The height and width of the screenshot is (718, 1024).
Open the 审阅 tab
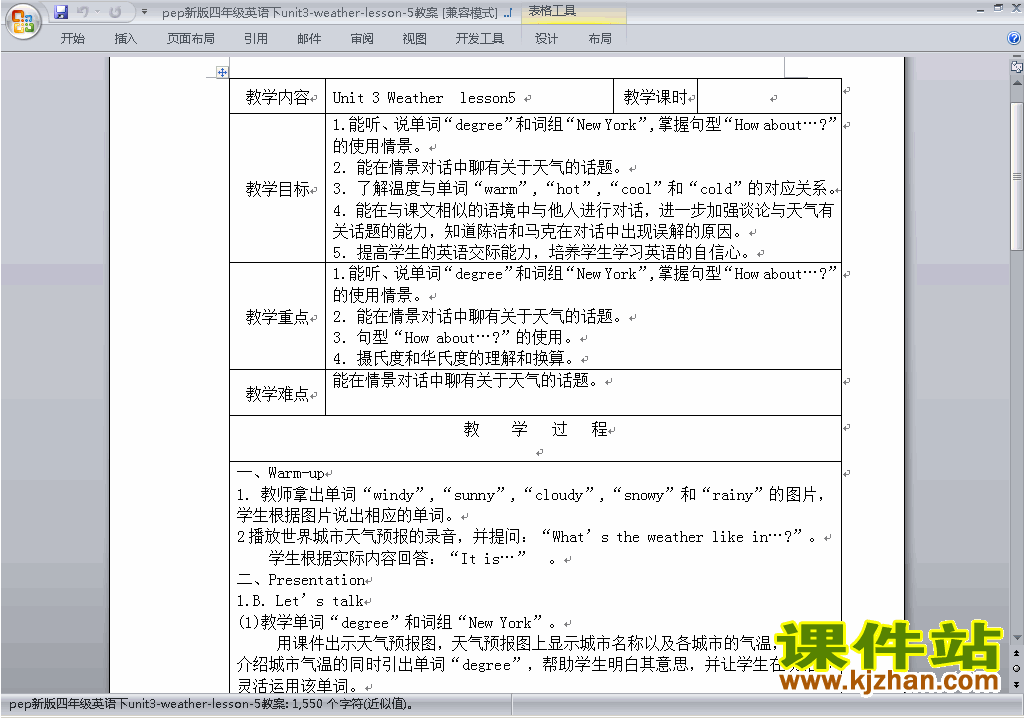point(362,39)
